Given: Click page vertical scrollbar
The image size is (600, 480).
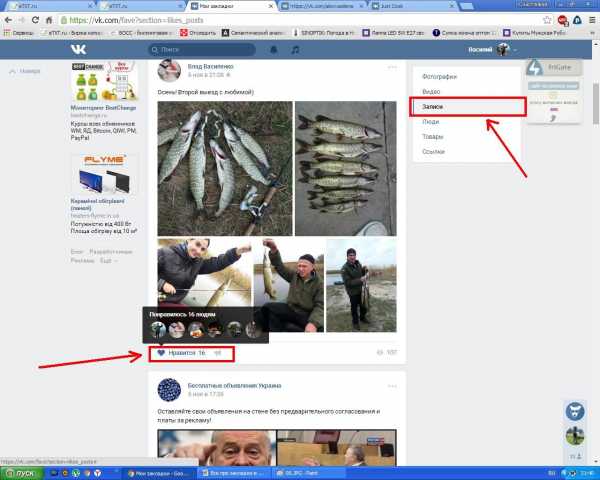Looking at the screenshot, I should (596, 103).
